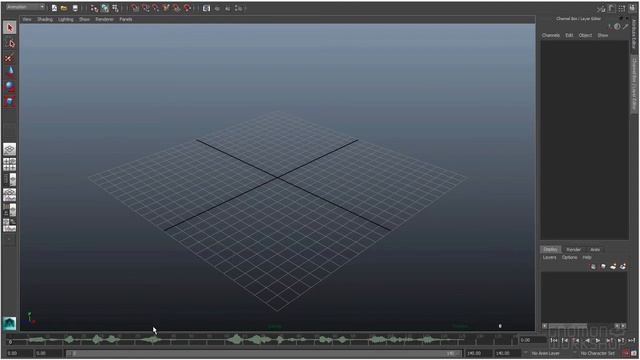640x360 pixels.
Task: Play animation backwards
Action: pyautogui.click(x=587, y=340)
